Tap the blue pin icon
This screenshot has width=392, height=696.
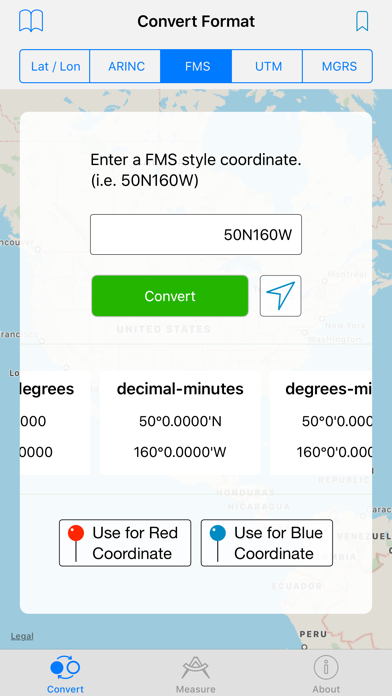click(218, 543)
